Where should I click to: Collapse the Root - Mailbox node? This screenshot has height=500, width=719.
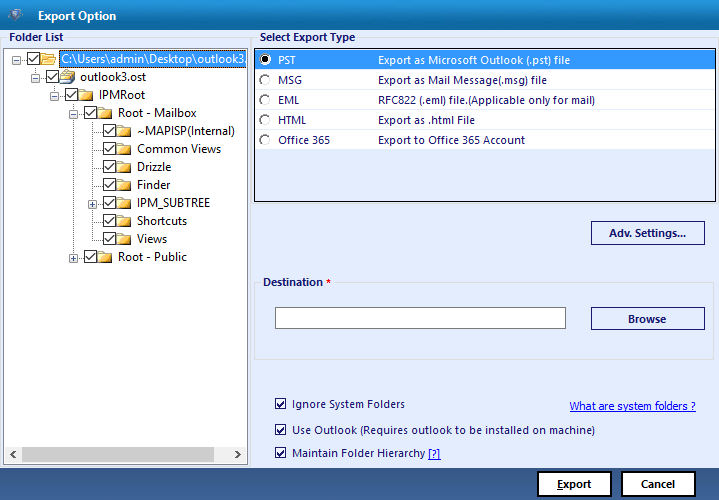pyautogui.click(x=73, y=114)
